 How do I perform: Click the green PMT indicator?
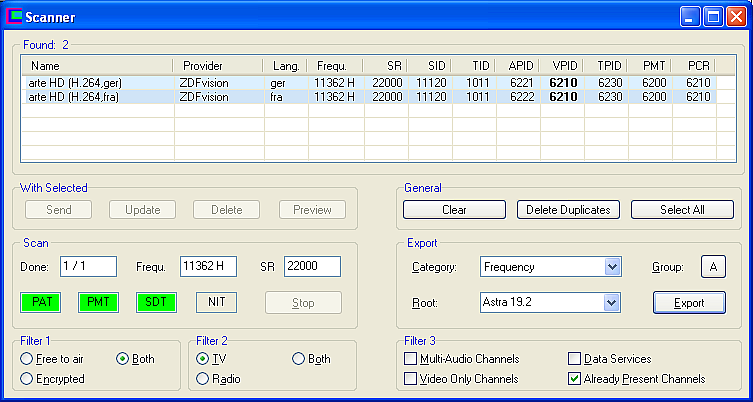(98, 302)
